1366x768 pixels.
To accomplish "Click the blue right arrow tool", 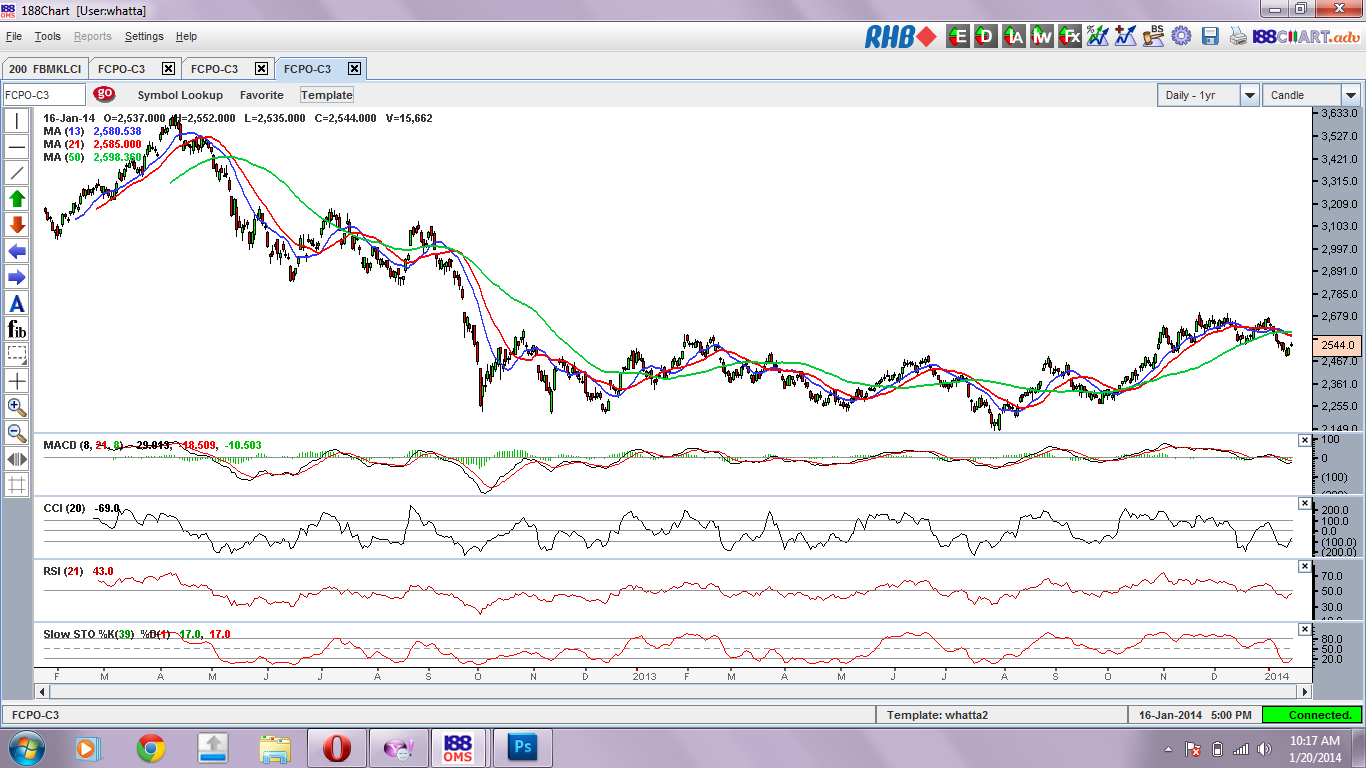I will [17, 277].
